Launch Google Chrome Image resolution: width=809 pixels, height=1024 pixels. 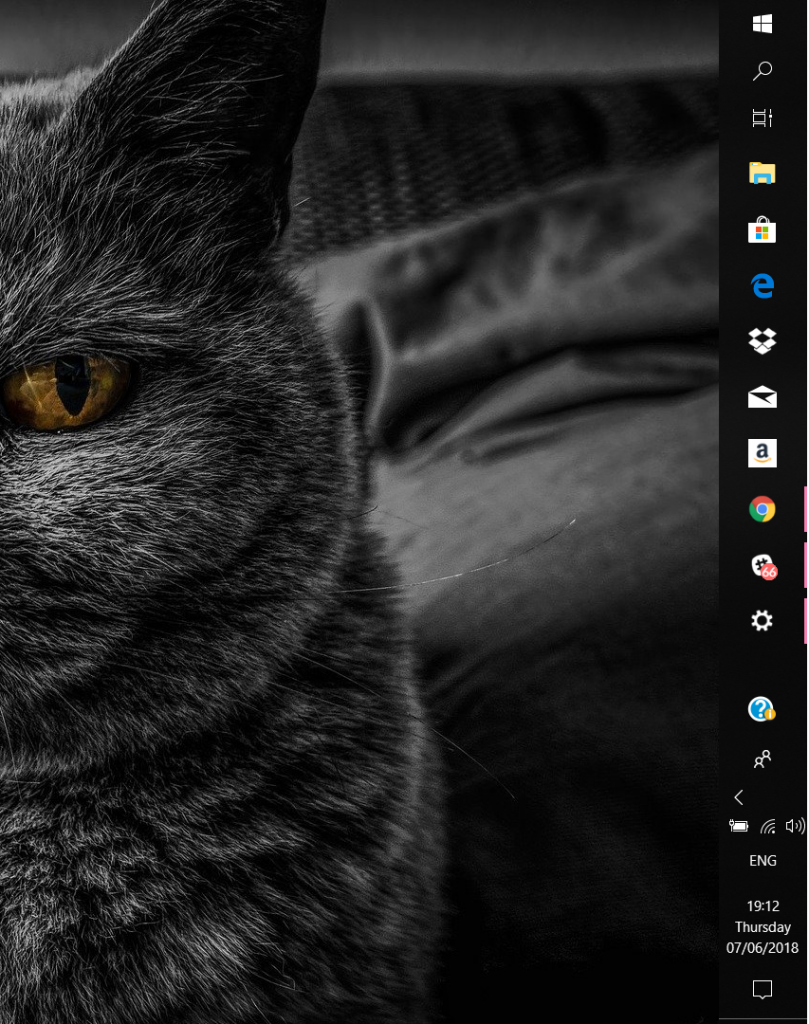point(762,508)
